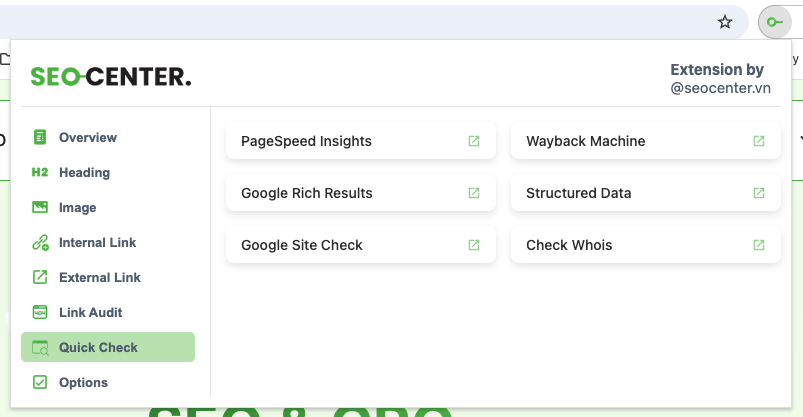Click the External Link arrow icon in sidebar
This screenshot has width=803, height=417.
(x=40, y=277)
